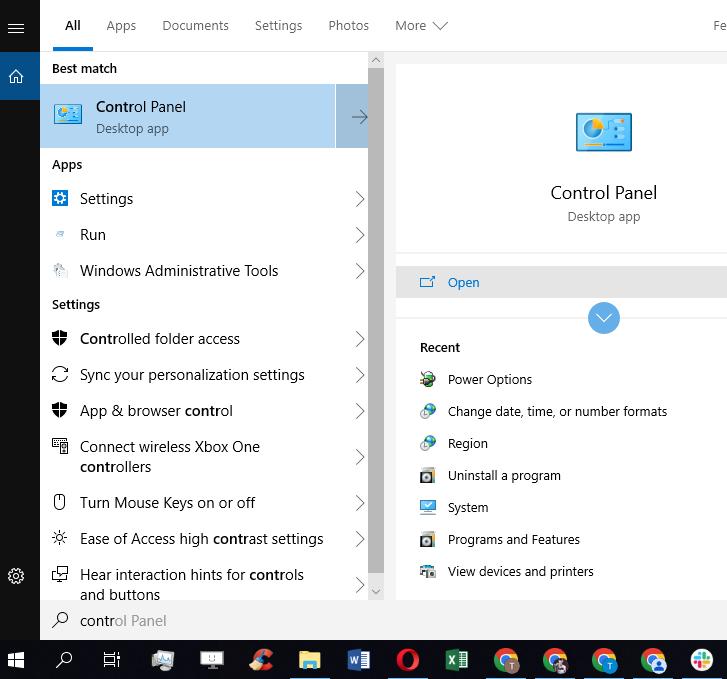
Task: Open the hamburger menu in the Start sidebar
Action: (16, 28)
